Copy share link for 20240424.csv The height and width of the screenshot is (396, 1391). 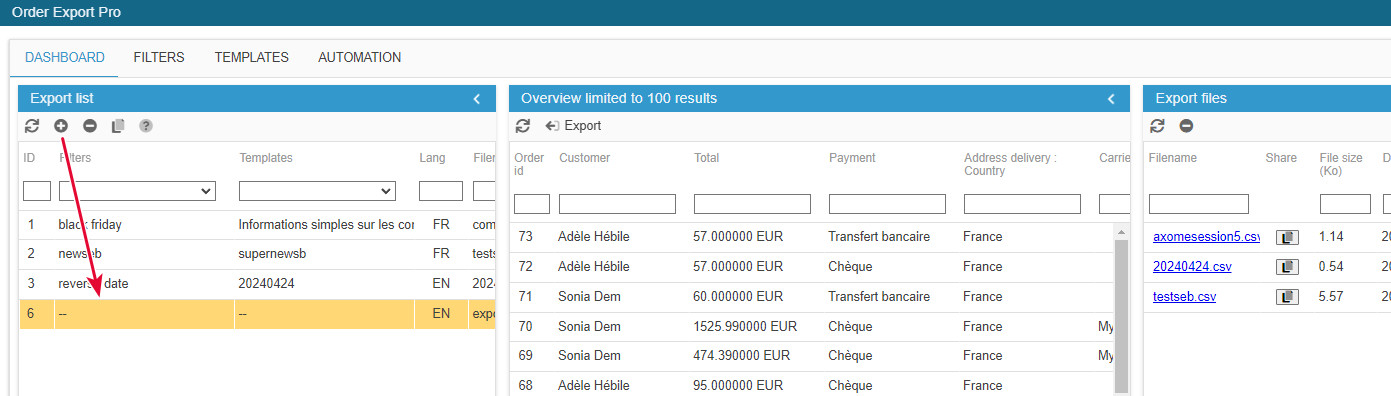[x=1287, y=267]
